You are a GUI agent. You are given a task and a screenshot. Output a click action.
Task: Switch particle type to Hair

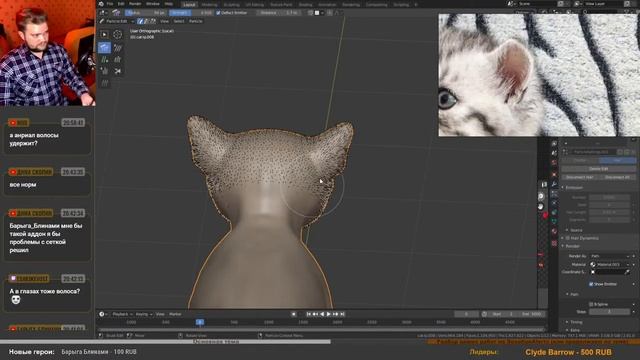point(617,160)
